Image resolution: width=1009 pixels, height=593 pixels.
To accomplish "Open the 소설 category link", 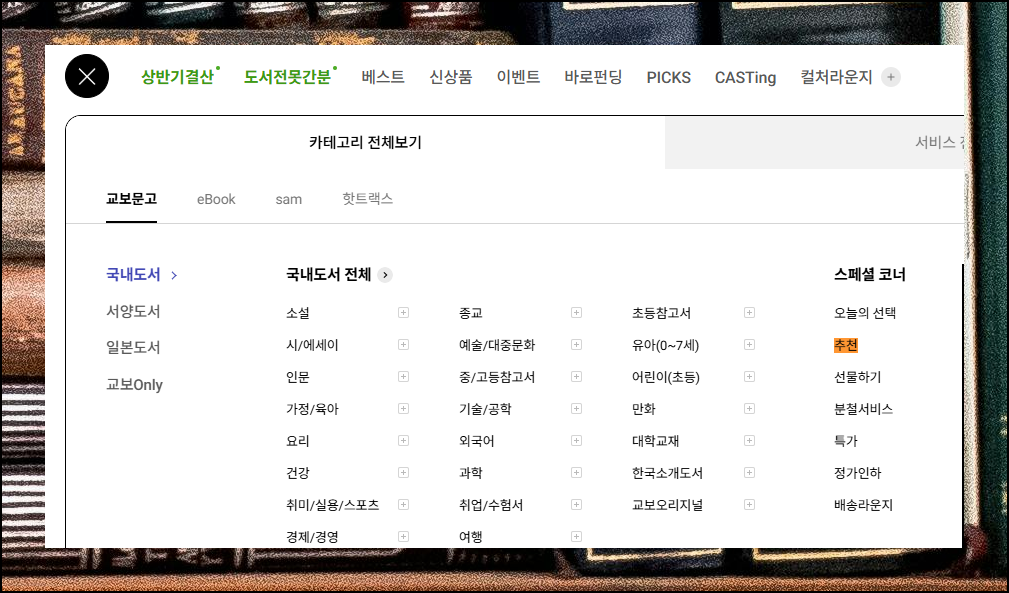I will click(x=298, y=313).
